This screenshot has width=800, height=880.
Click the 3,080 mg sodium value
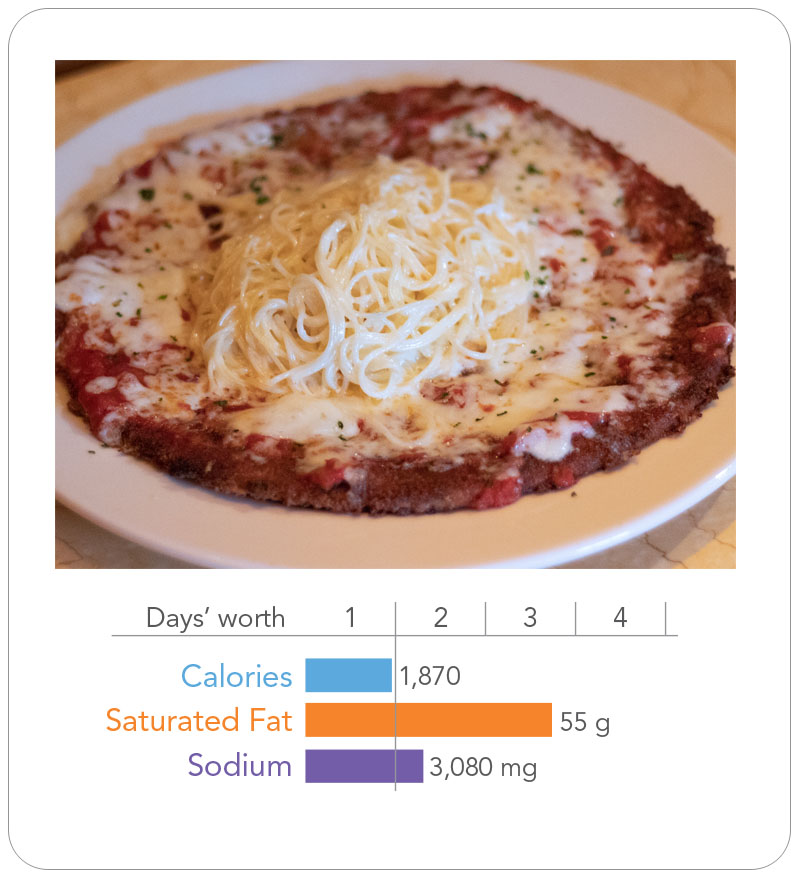click(483, 768)
